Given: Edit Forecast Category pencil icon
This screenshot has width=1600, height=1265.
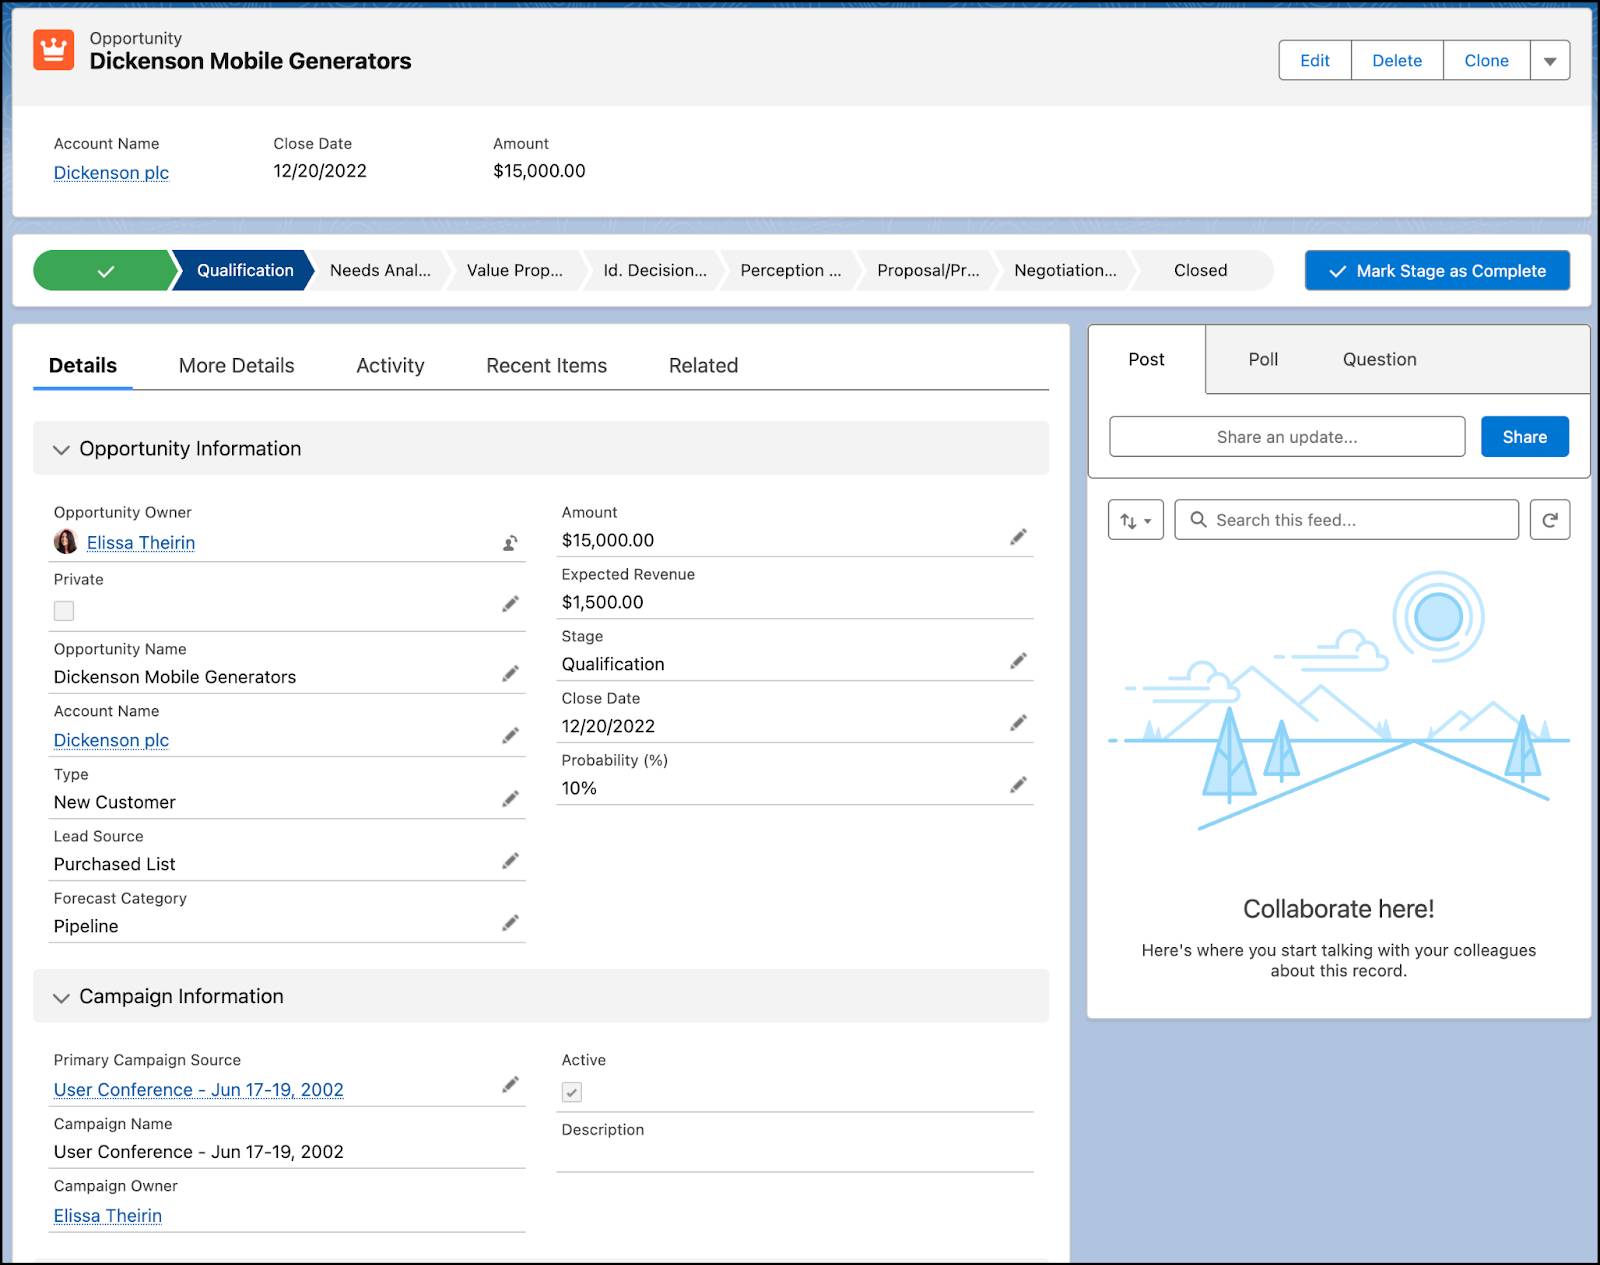Looking at the screenshot, I should coord(510,923).
